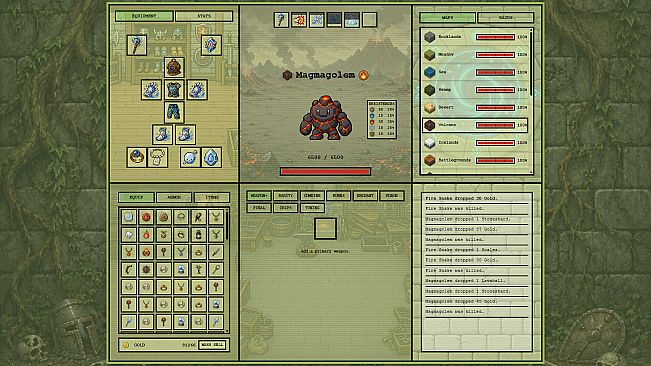Image resolution: width=651 pixels, height=366 pixels.
Task: Switch inventory to the Items tab
Action: 212,197
